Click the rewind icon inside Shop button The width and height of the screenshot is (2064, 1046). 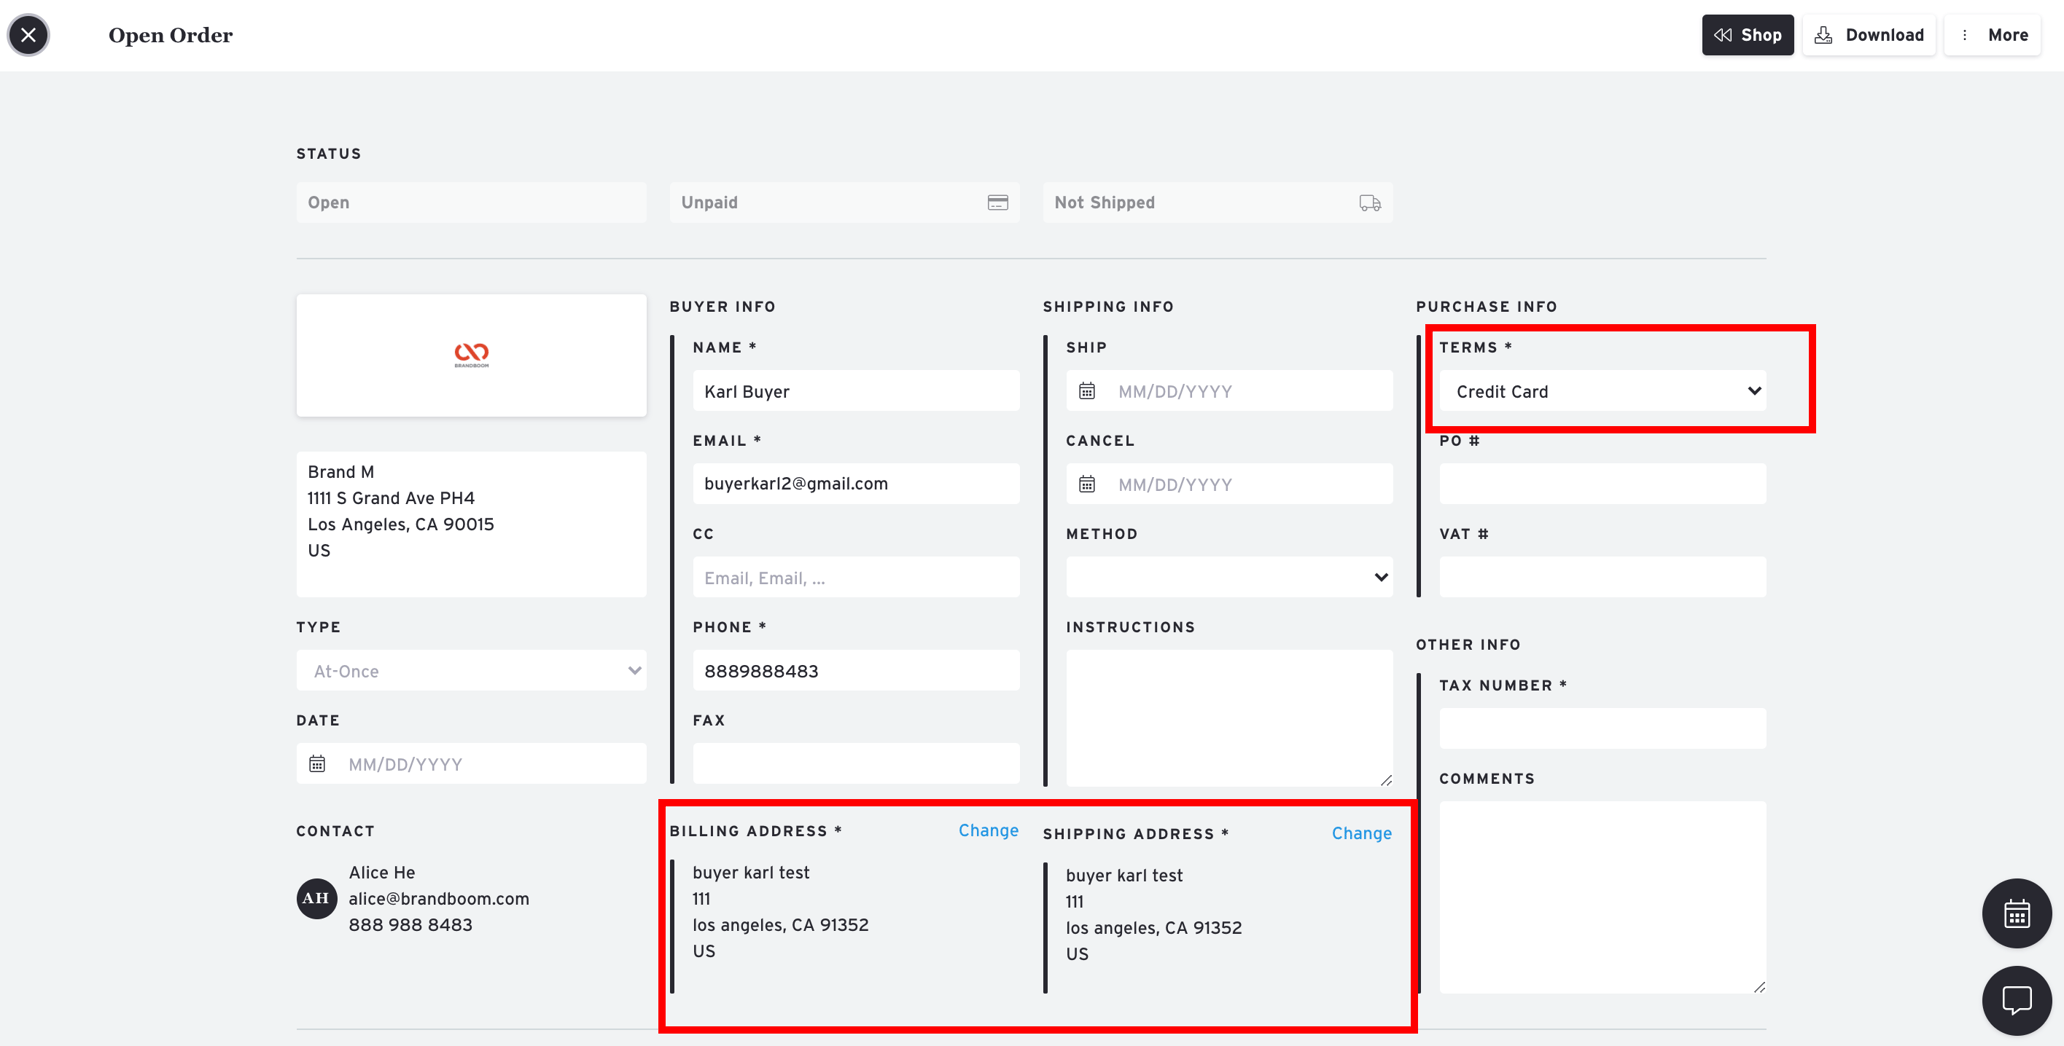tap(1723, 34)
